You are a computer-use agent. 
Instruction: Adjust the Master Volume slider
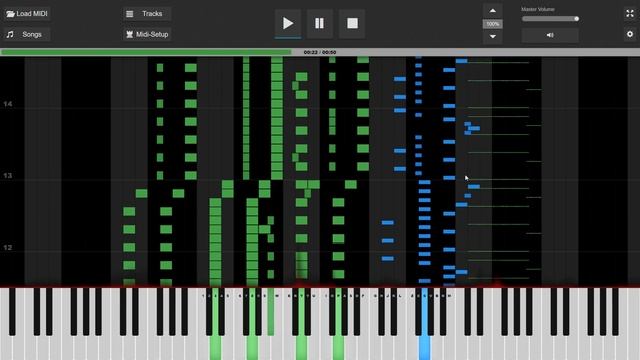[550, 19]
